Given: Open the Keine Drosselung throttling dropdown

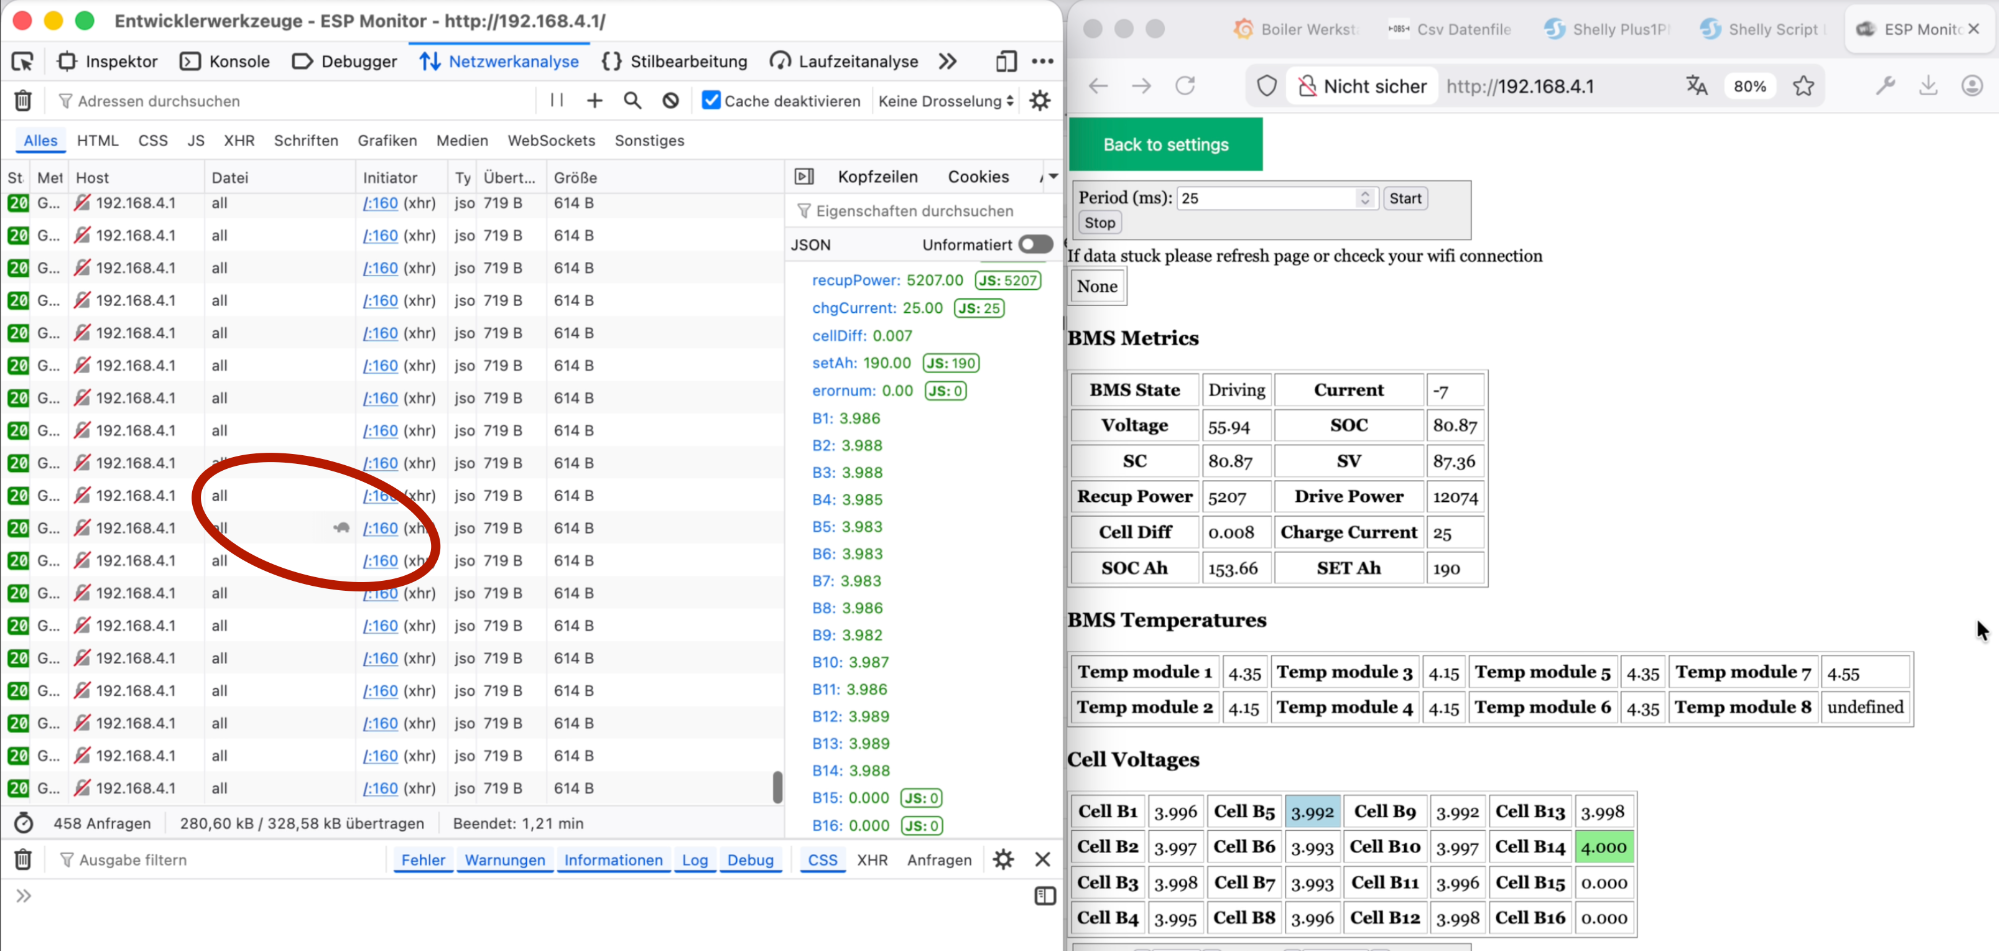Looking at the screenshot, I should (x=945, y=101).
